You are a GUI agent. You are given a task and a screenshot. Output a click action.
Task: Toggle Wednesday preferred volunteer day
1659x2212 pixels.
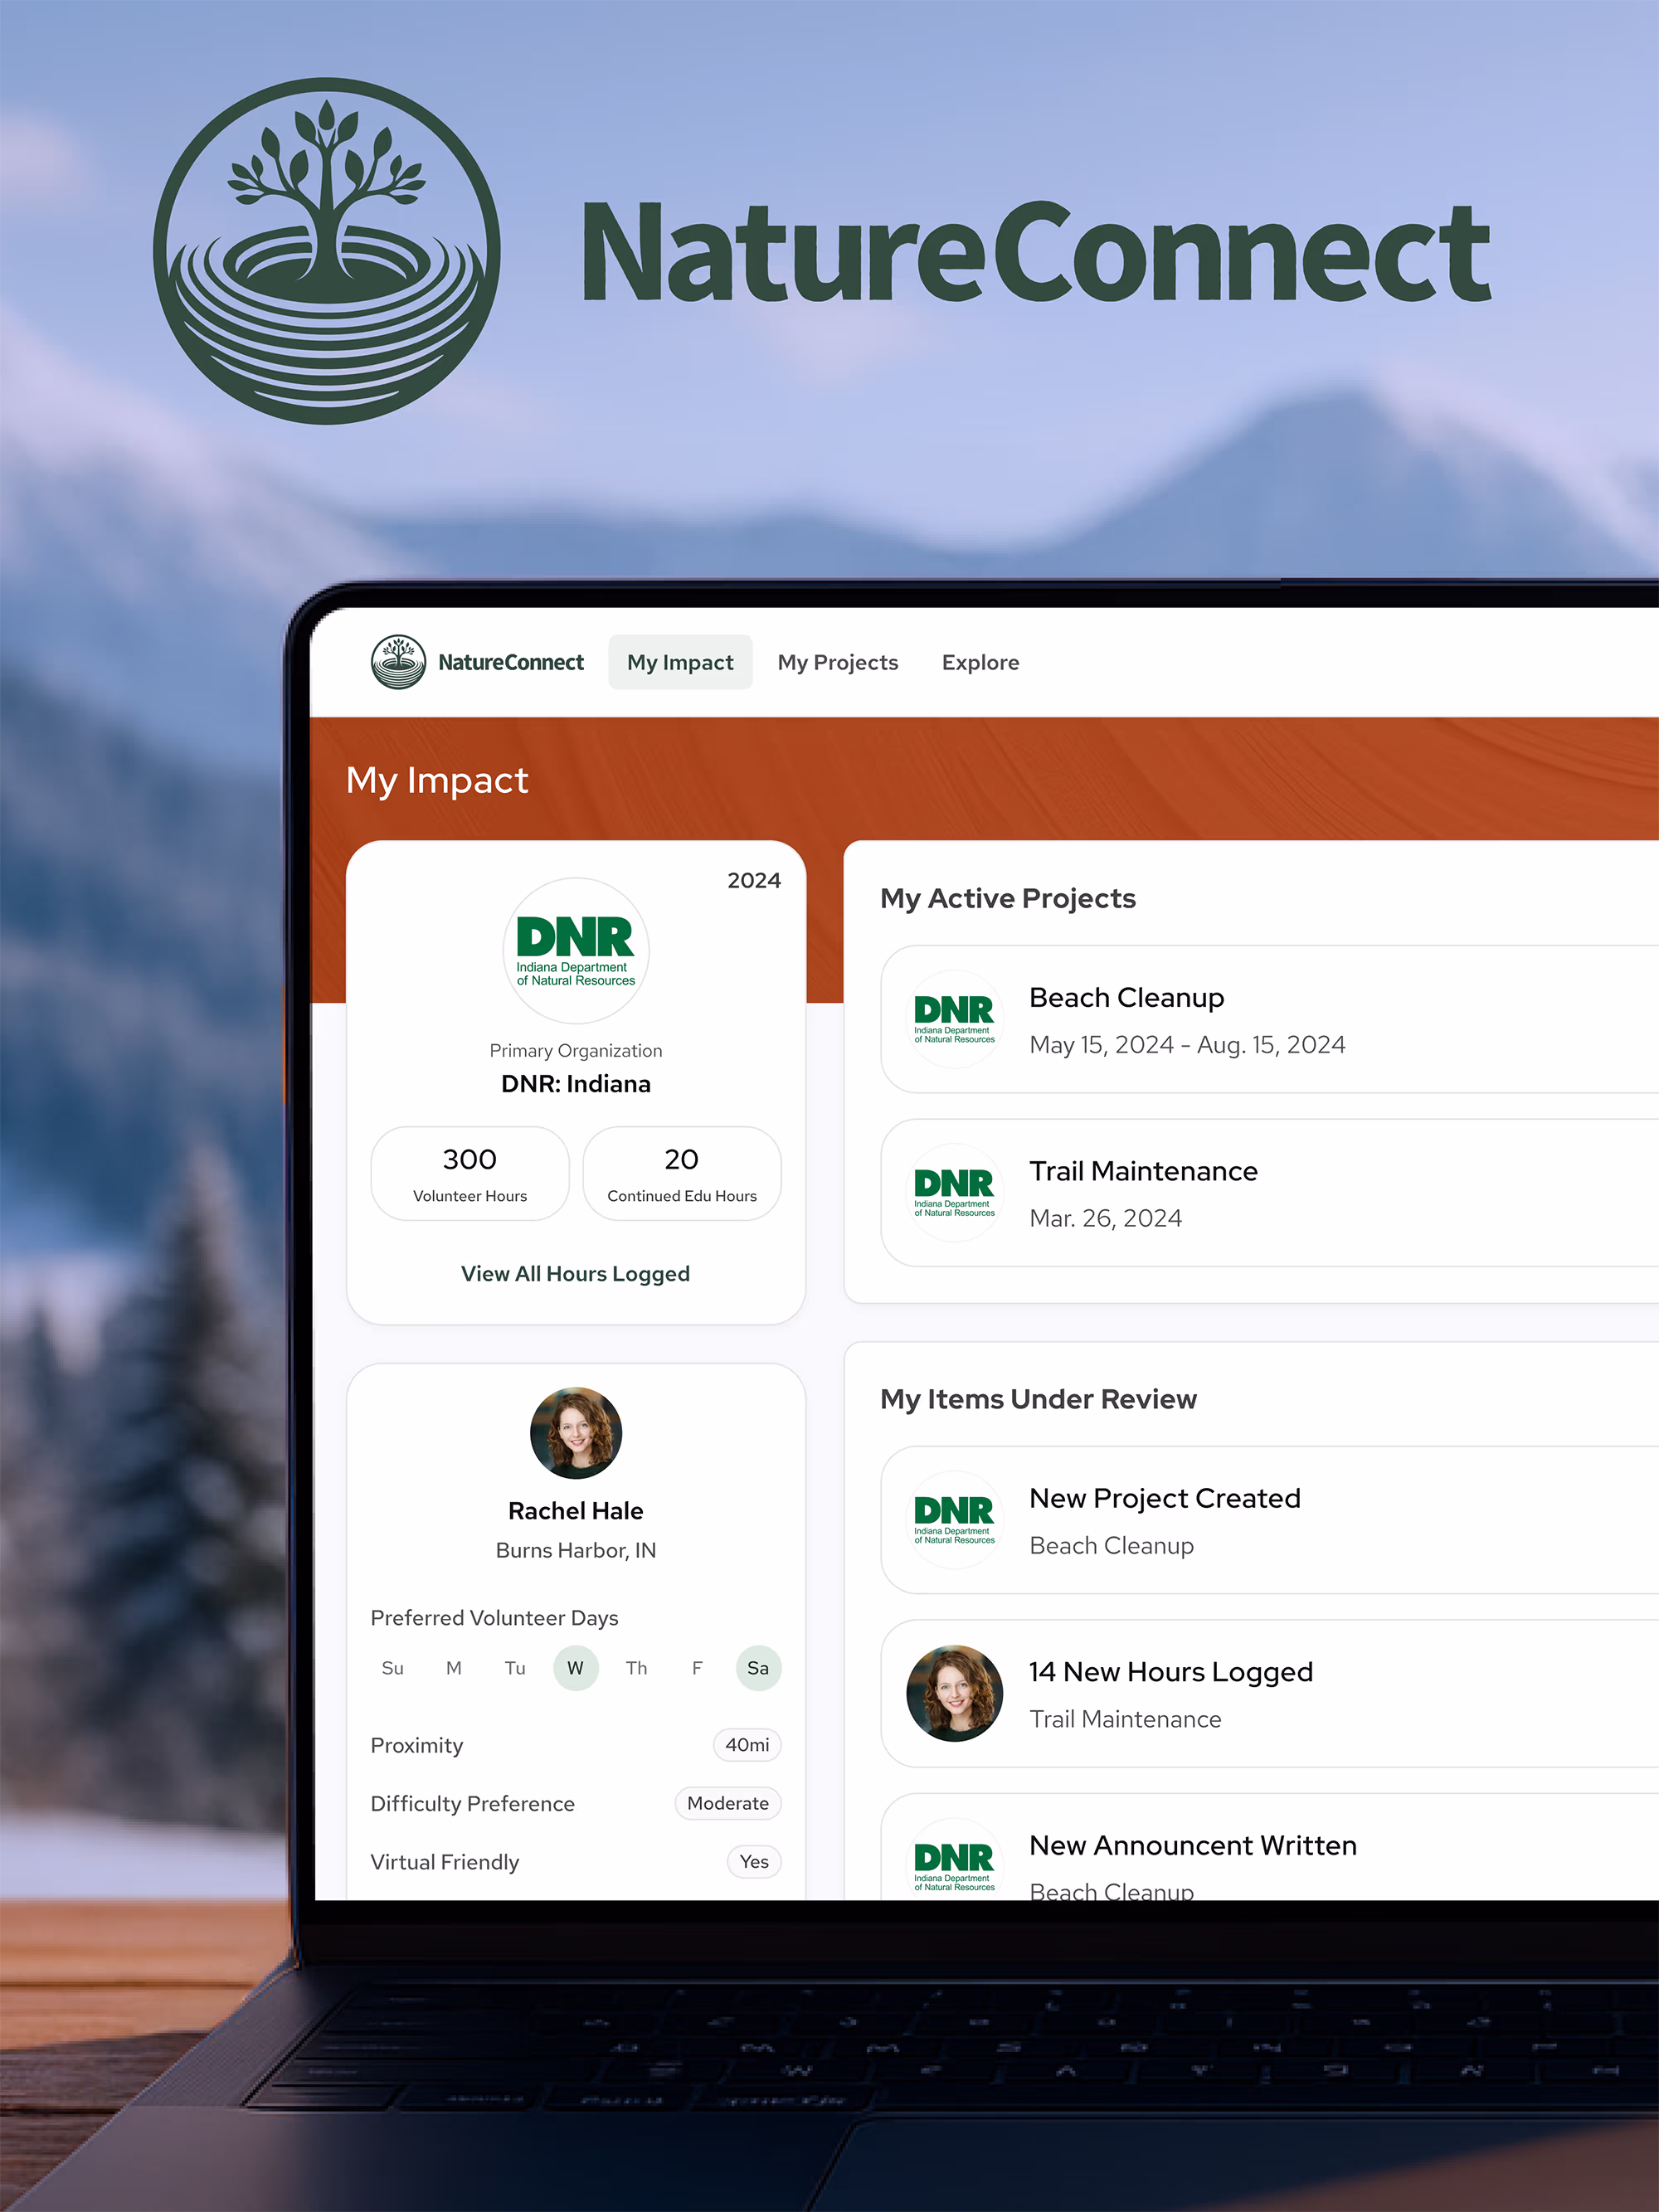(x=576, y=1668)
